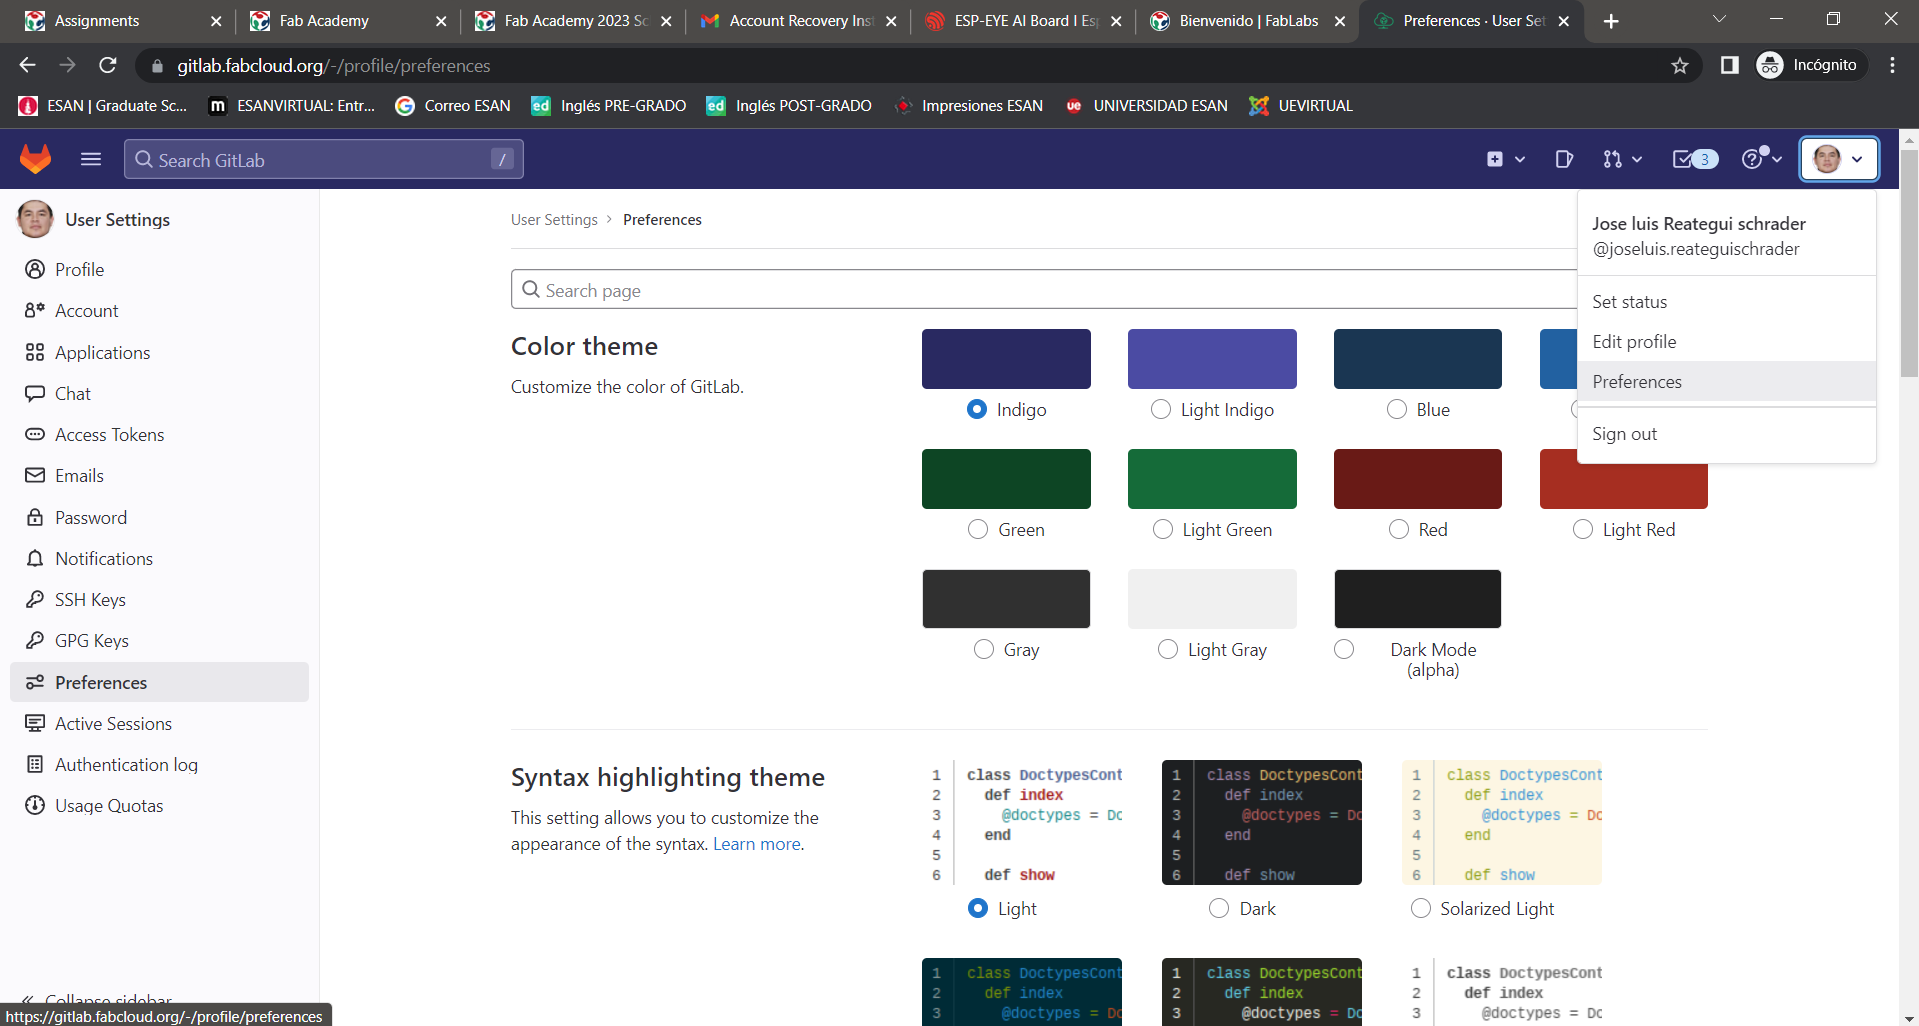Select Solarized Light syntax radio
1919x1026 pixels.
[x=1421, y=908]
